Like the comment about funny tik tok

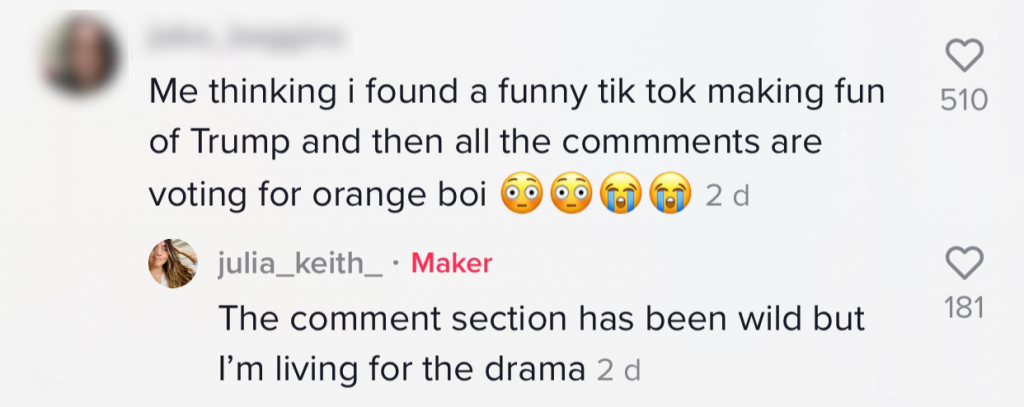click(964, 57)
